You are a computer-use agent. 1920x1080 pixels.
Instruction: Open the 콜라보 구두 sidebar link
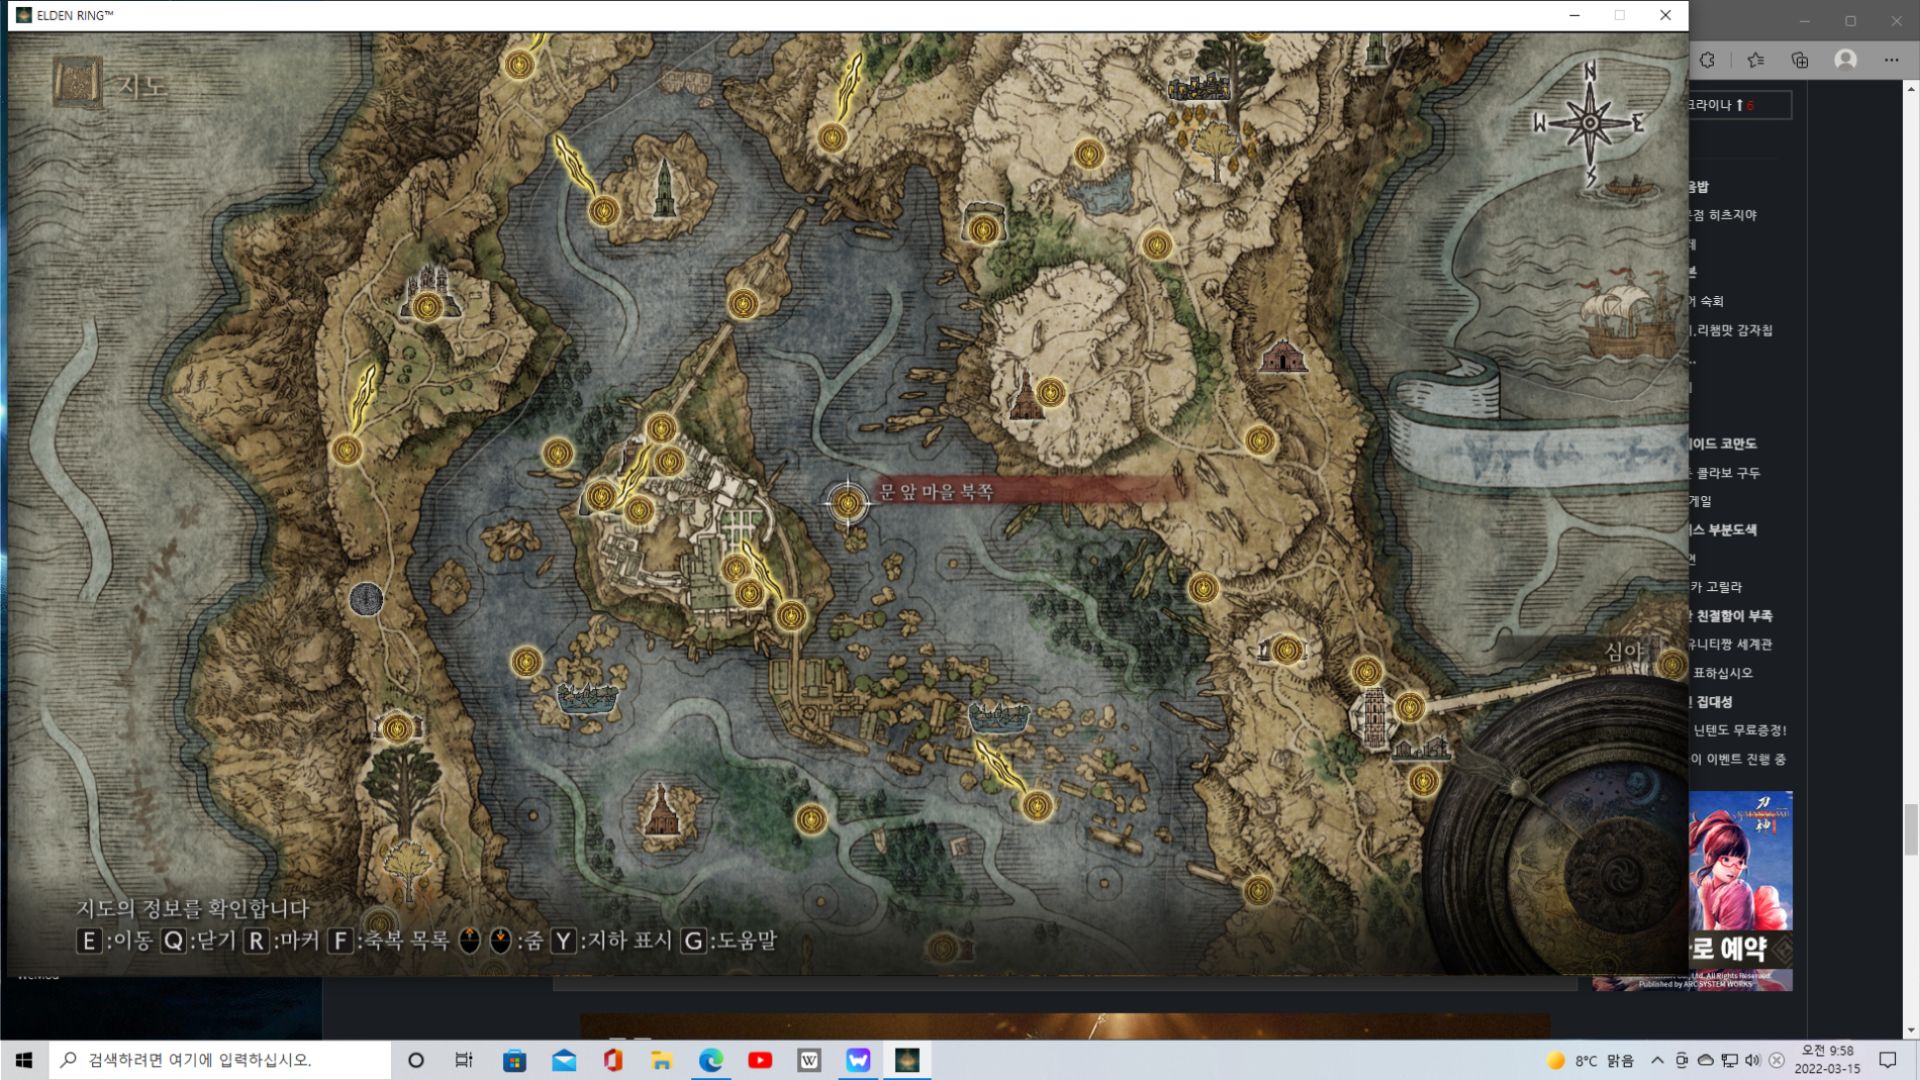point(1728,473)
